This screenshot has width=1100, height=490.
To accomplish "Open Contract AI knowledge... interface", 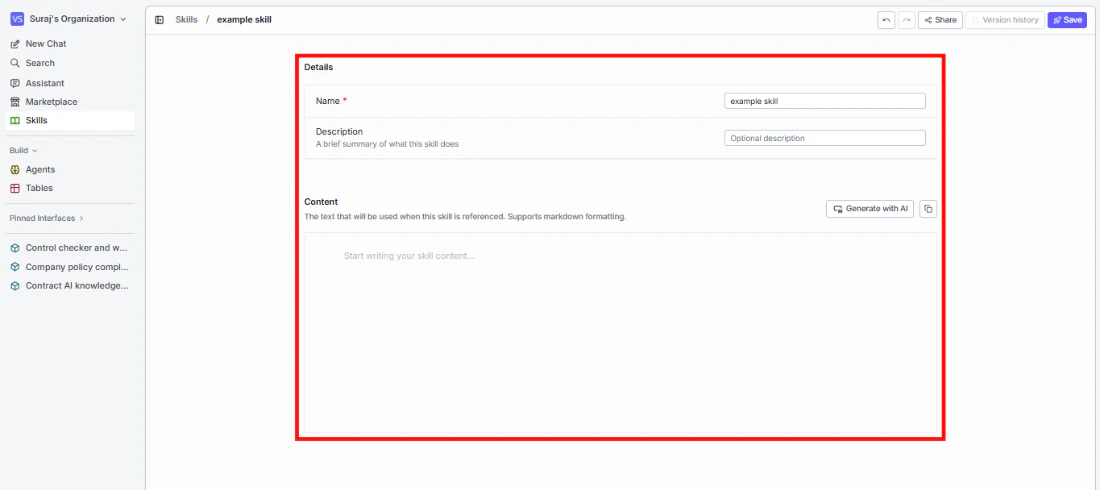I will point(77,286).
